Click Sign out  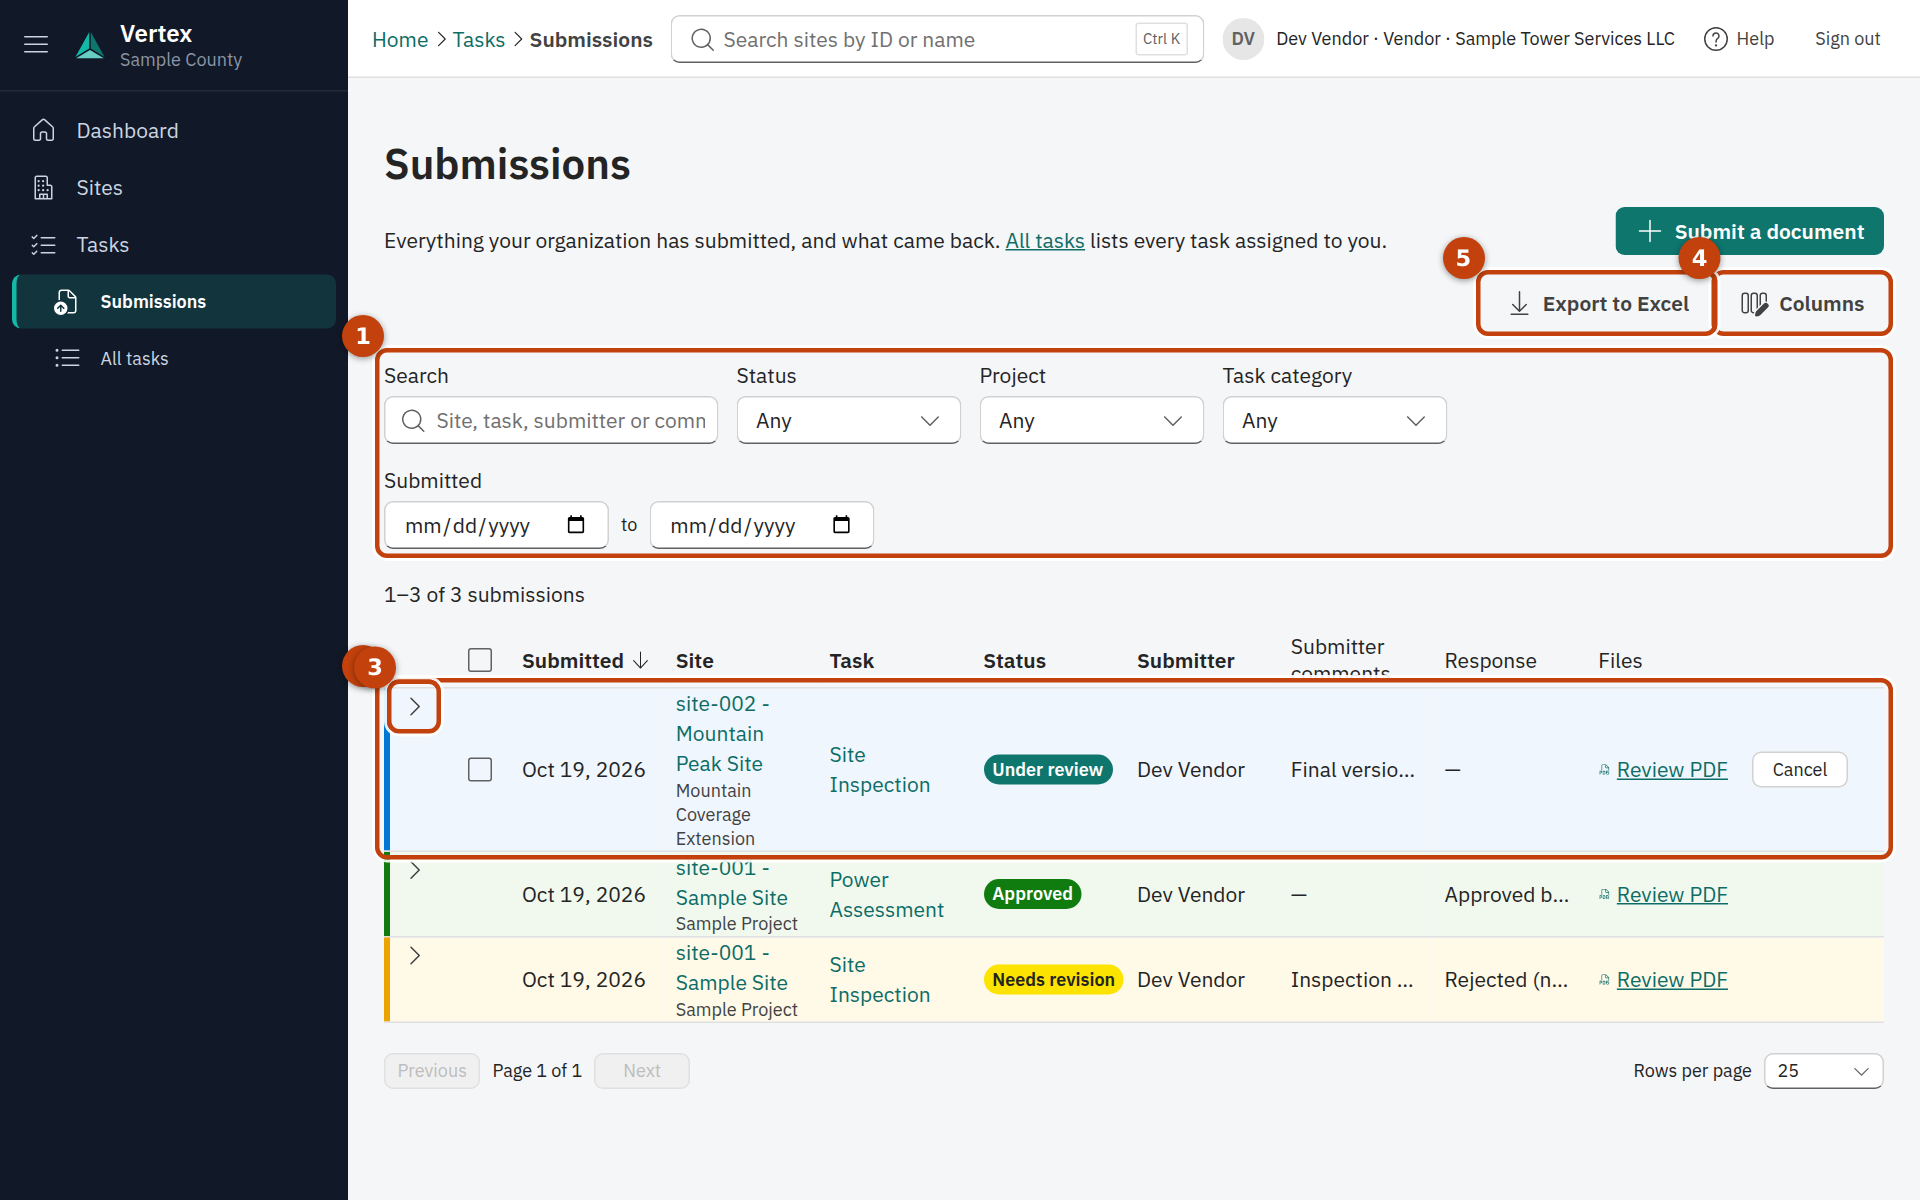coord(1847,39)
